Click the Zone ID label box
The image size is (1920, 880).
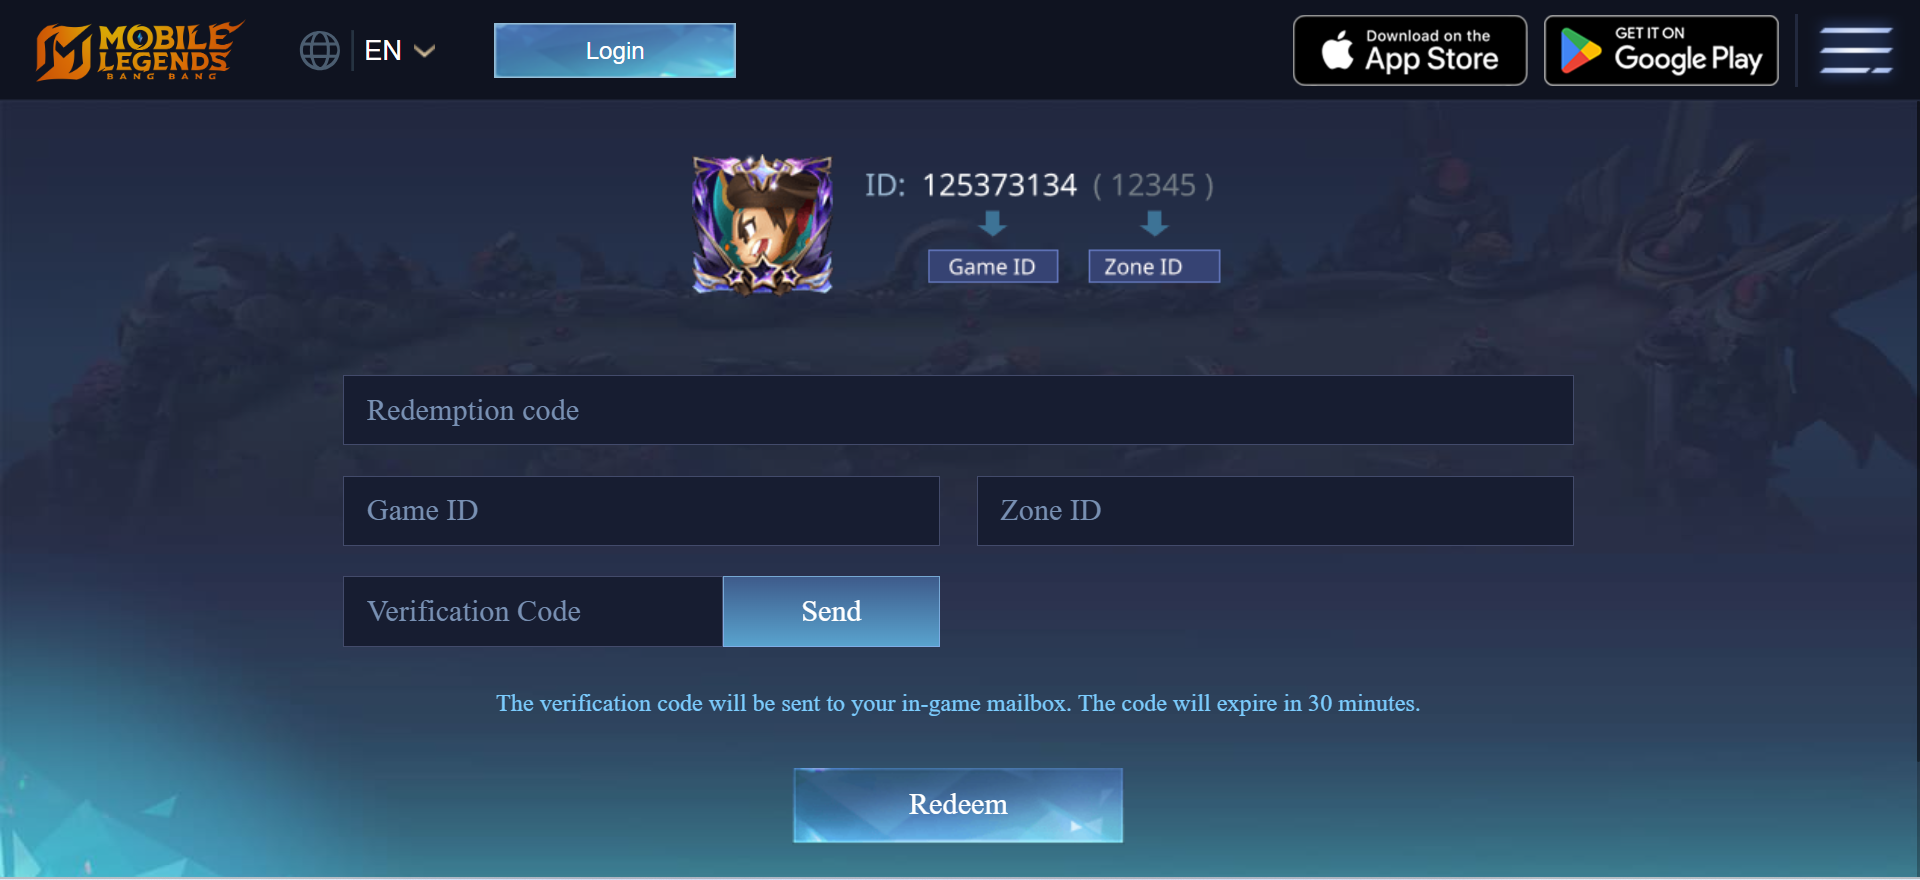tap(1154, 267)
